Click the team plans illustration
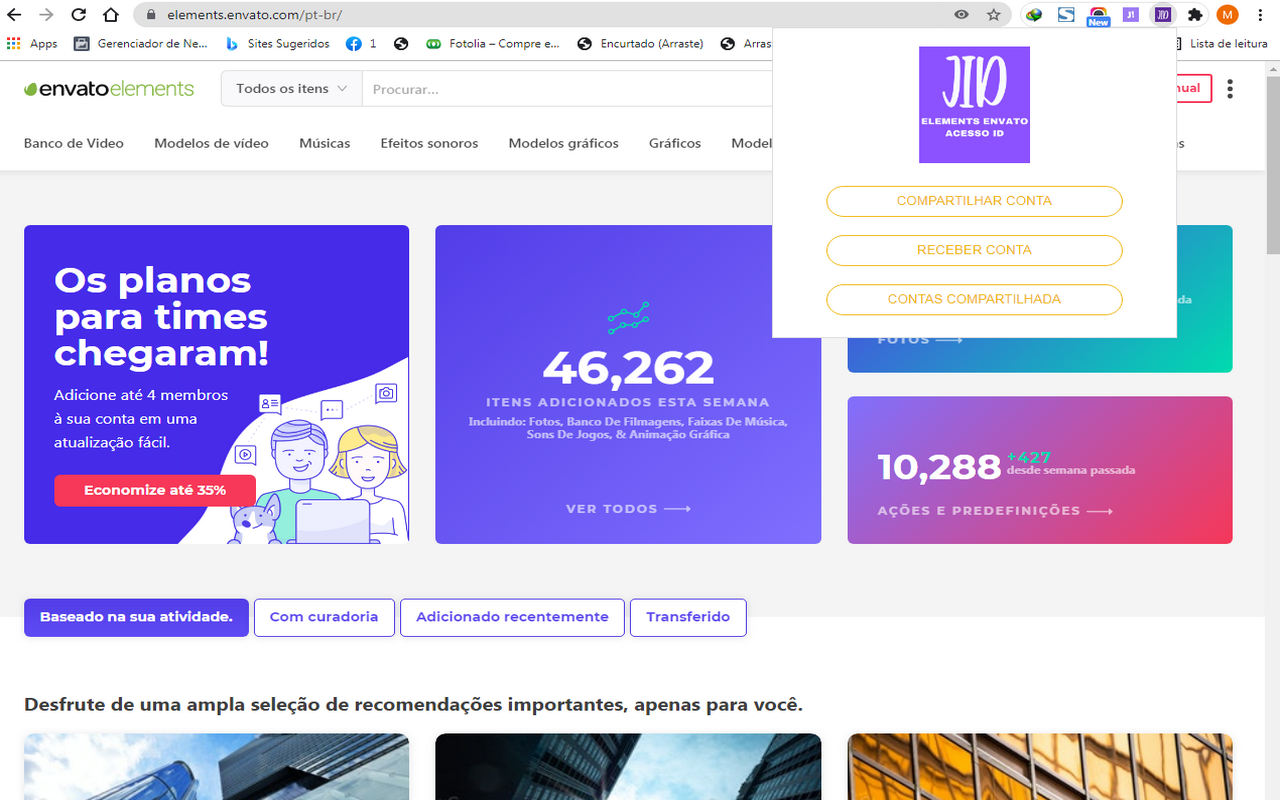 point(318,465)
